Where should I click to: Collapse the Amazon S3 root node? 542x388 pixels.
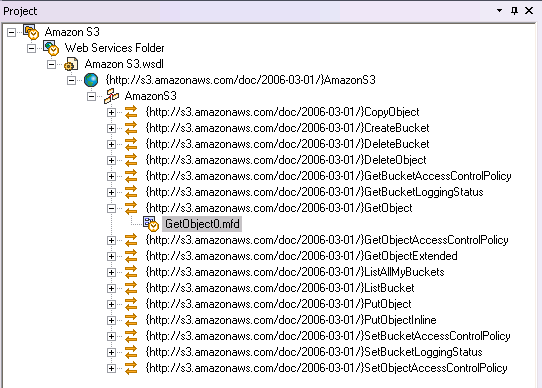click(x=11, y=32)
